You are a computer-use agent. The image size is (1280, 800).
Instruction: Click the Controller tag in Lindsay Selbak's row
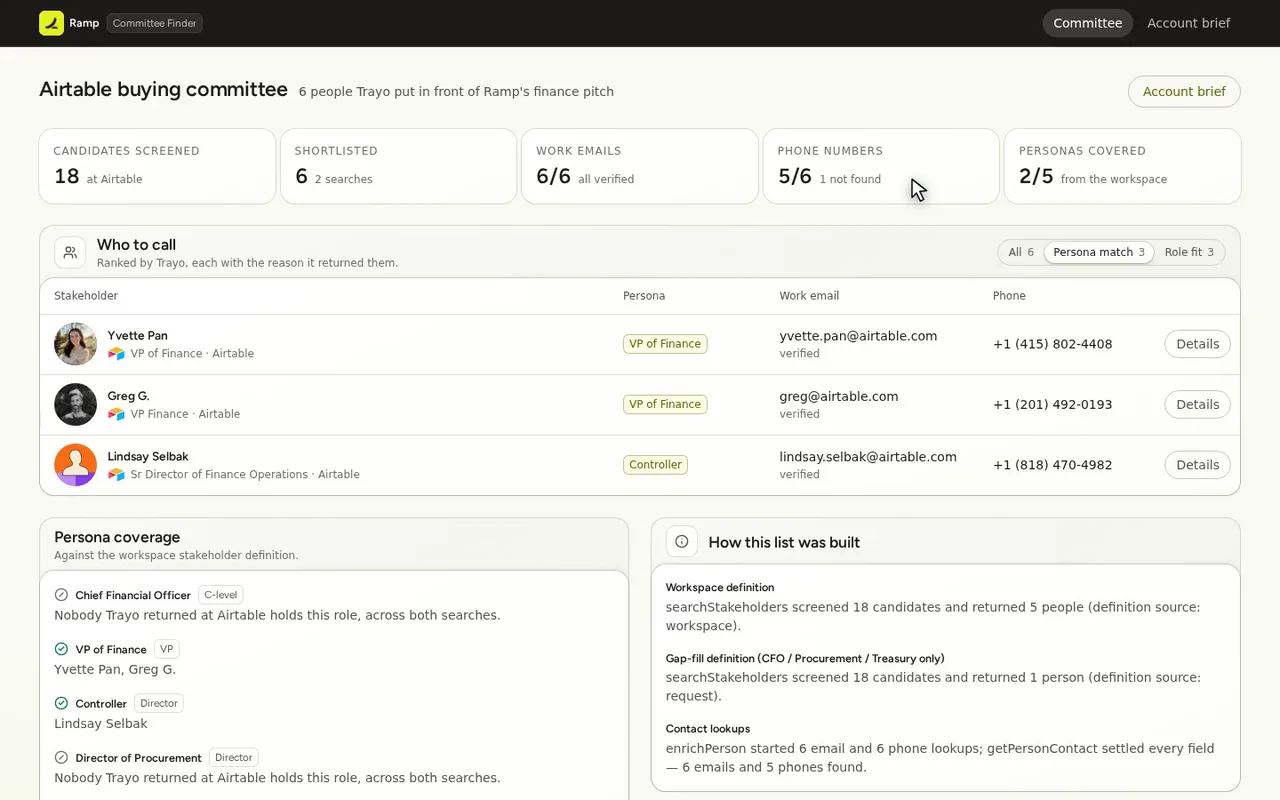[x=655, y=465]
